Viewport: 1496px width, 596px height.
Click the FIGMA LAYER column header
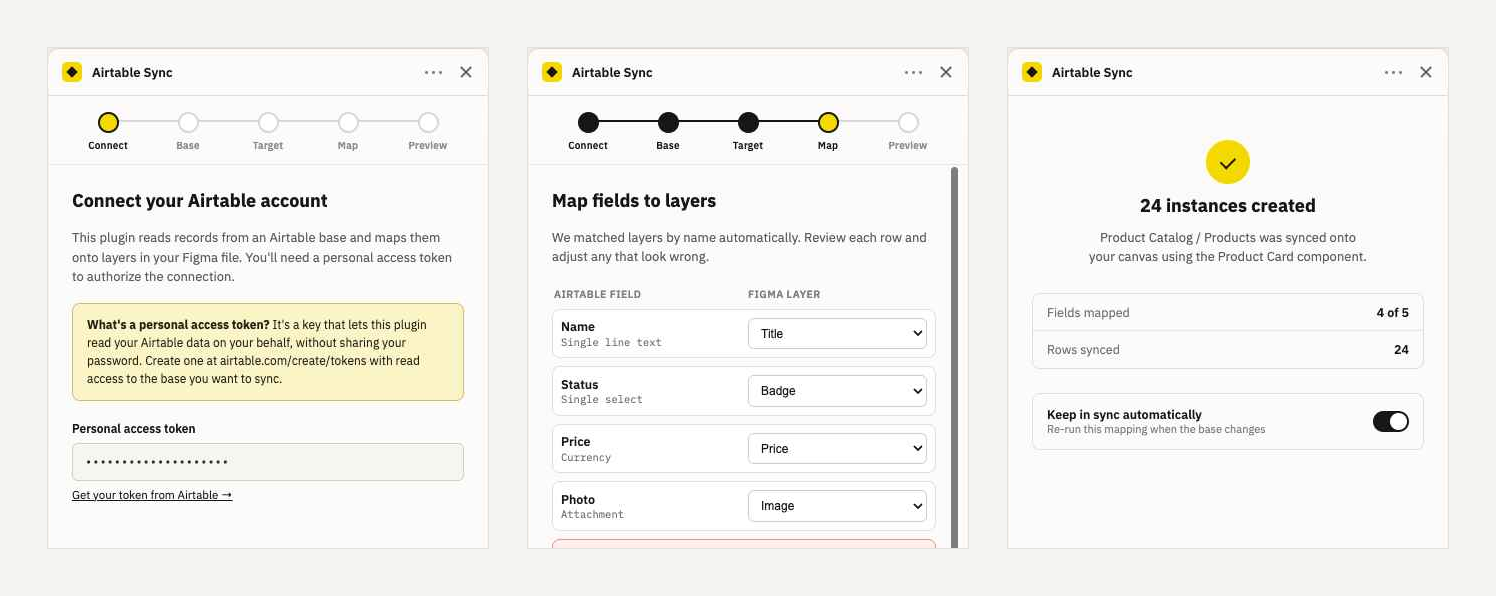click(x=784, y=294)
